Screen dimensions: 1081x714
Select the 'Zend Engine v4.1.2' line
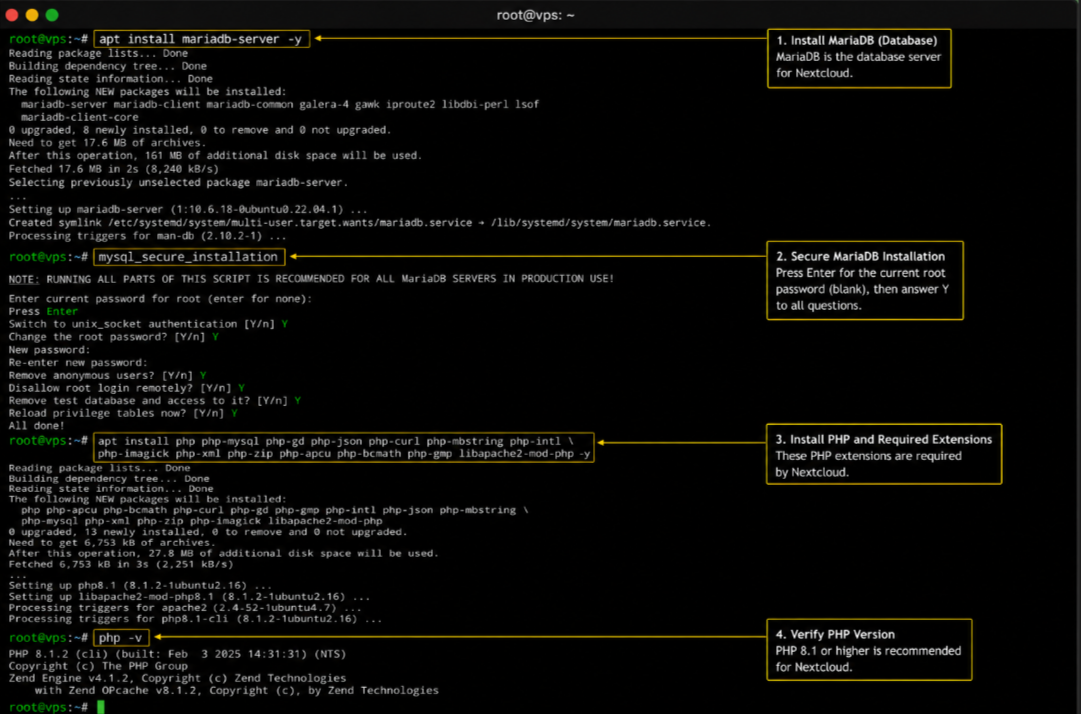(x=177, y=678)
